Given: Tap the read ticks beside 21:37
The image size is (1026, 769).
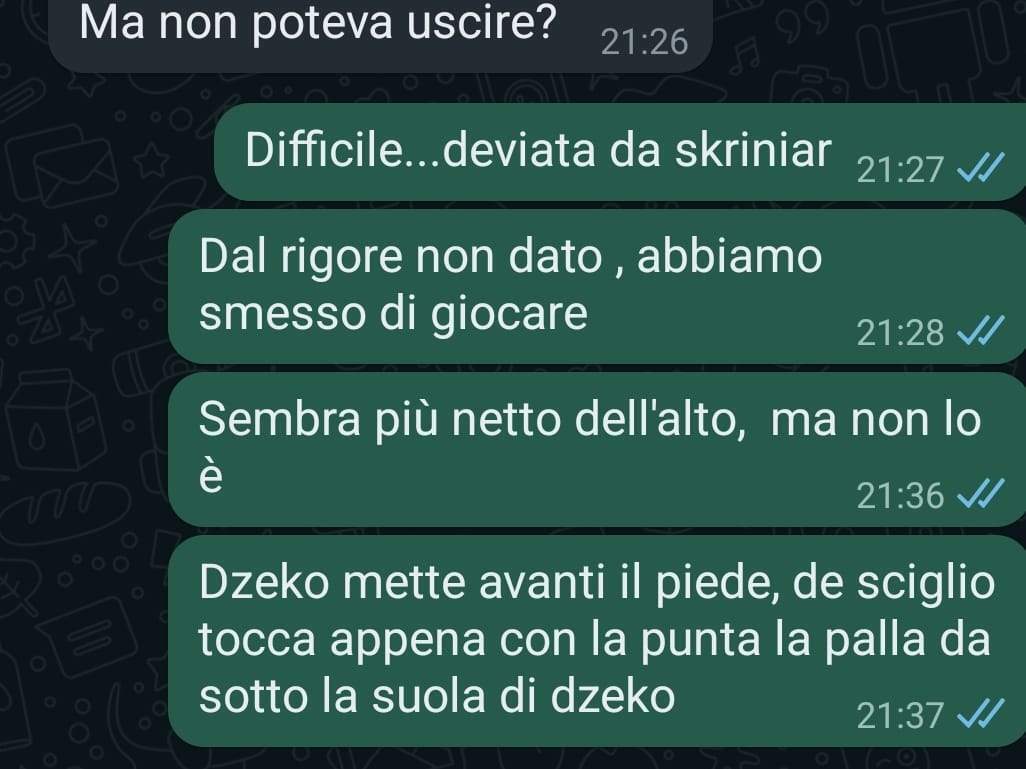Looking at the screenshot, I should [980, 713].
